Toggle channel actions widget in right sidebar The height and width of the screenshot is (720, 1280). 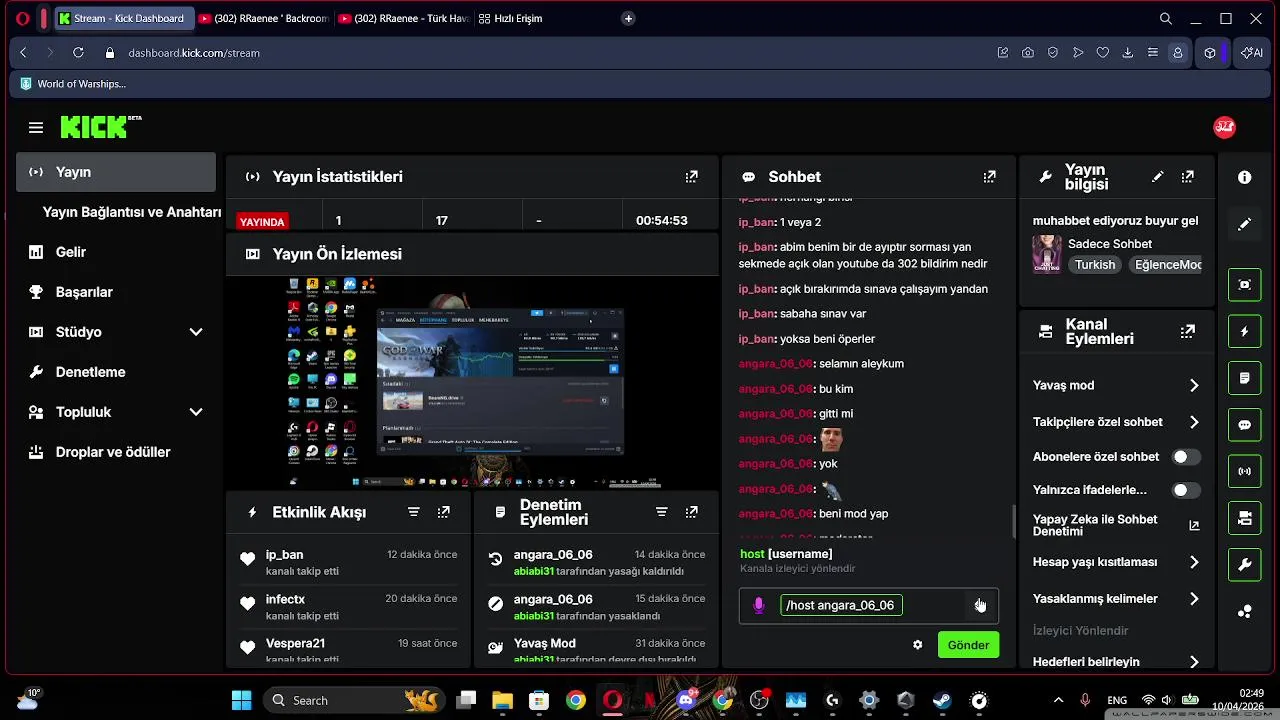pyautogui.click(x=1244, y=518)
